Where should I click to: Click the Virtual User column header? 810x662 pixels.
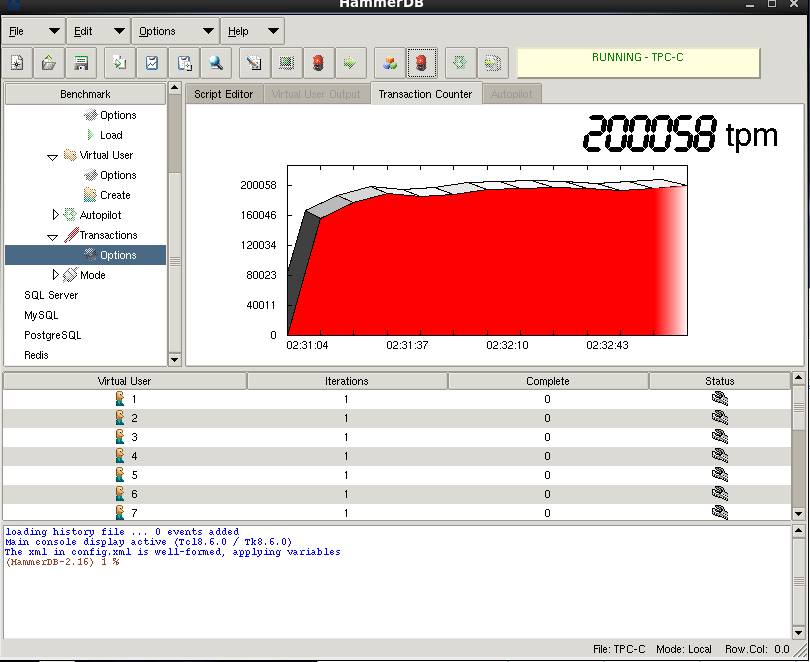pos(124,381)
